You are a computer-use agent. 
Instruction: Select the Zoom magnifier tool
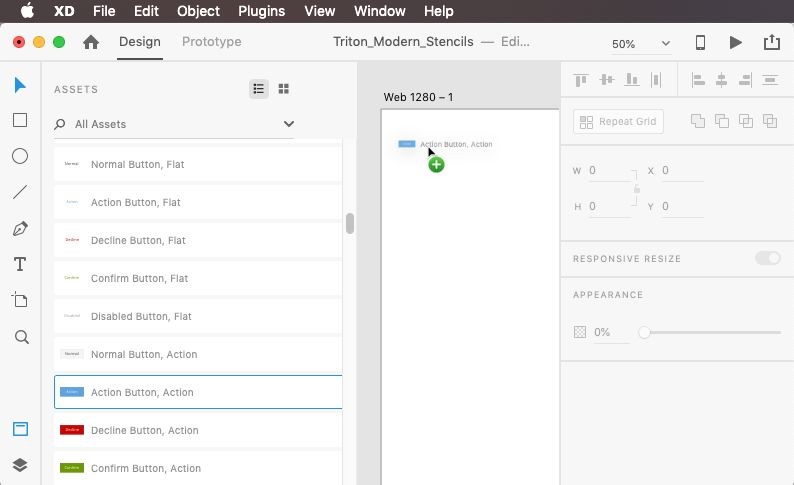click(20, 337)
